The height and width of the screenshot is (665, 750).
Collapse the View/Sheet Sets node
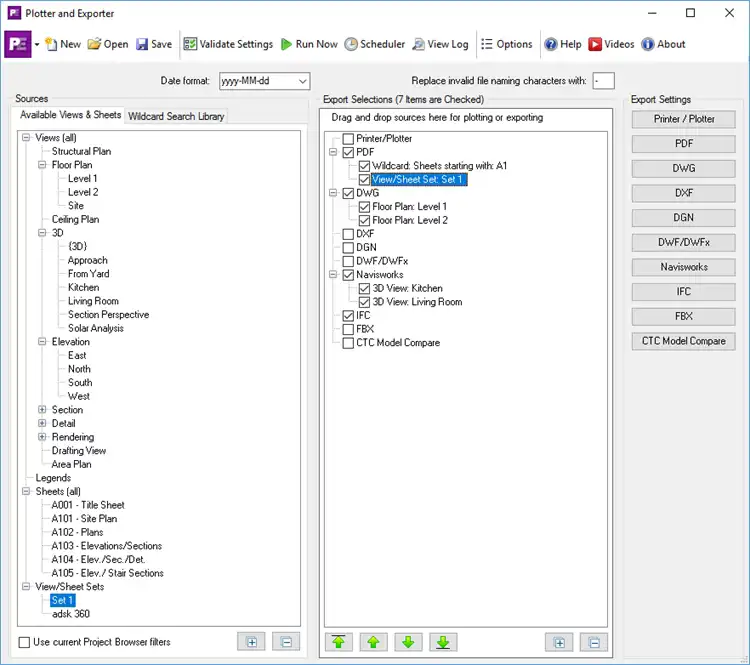coord(26,587)
